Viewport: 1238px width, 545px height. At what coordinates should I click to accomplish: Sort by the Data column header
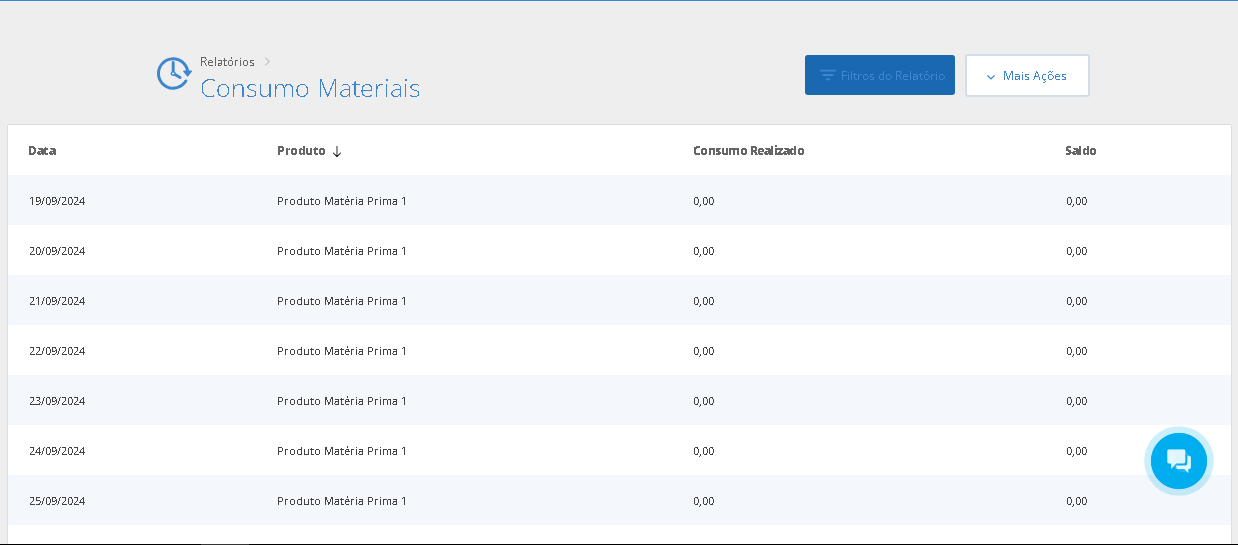[42, 151]
